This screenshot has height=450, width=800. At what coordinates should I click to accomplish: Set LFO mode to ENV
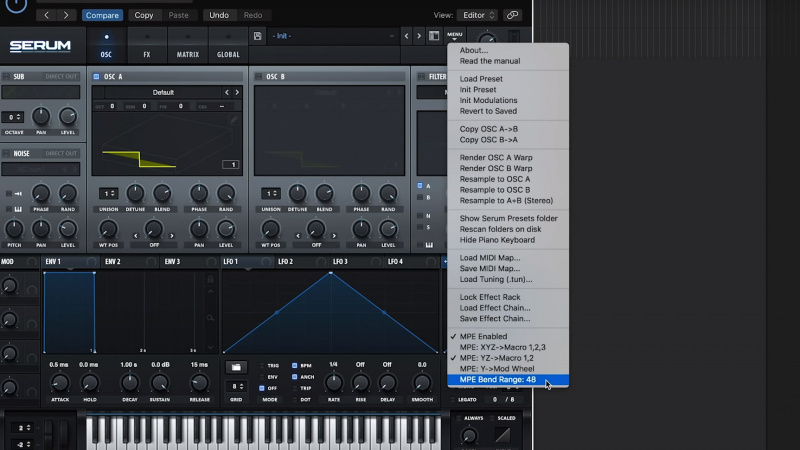(262, 377)
